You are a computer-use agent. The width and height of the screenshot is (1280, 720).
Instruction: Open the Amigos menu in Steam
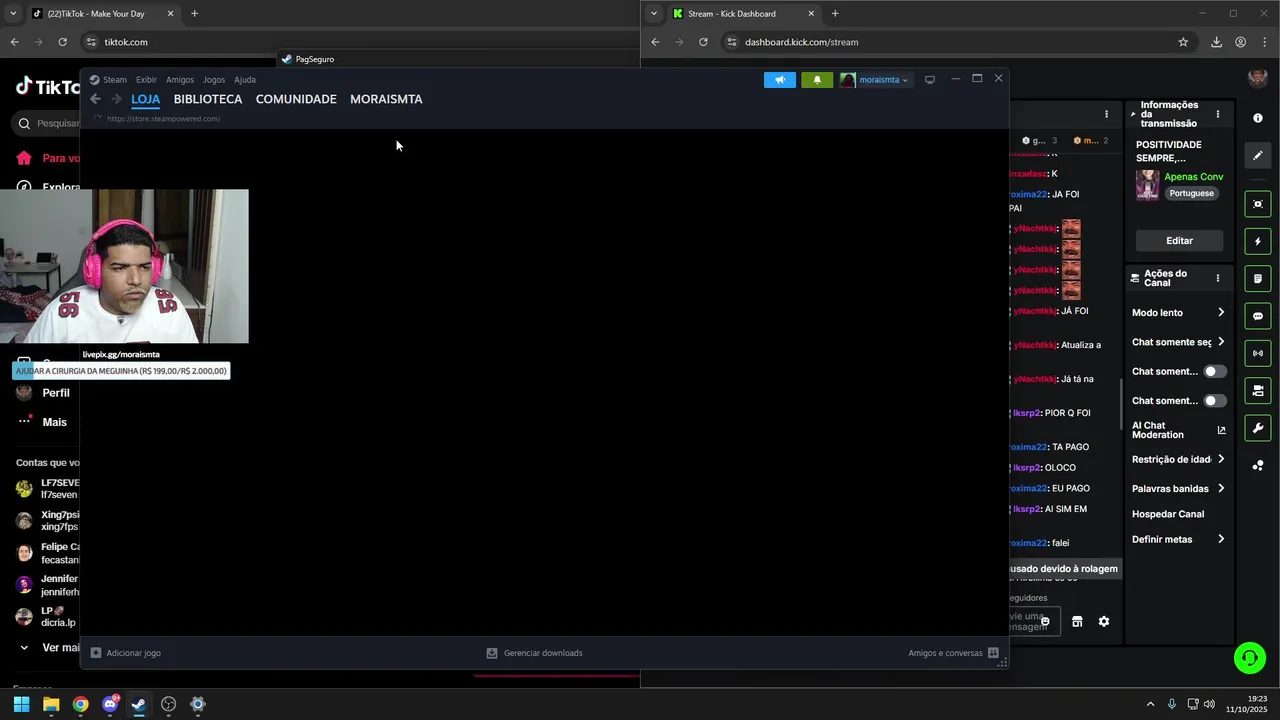click(180, 80)
